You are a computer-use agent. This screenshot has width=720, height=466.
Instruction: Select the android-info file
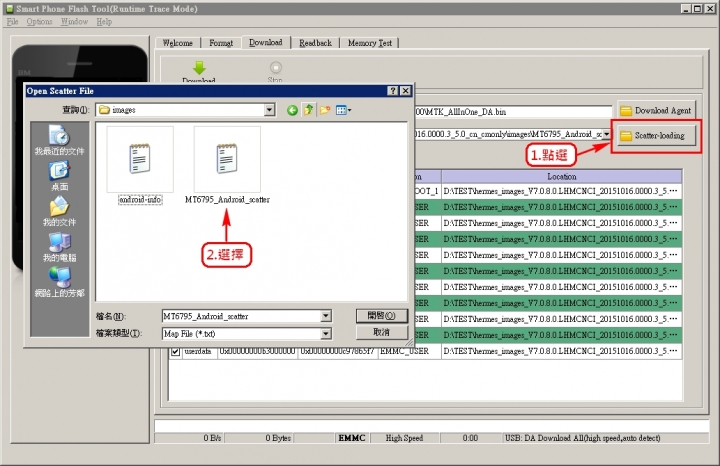click(x=140, y=165)
